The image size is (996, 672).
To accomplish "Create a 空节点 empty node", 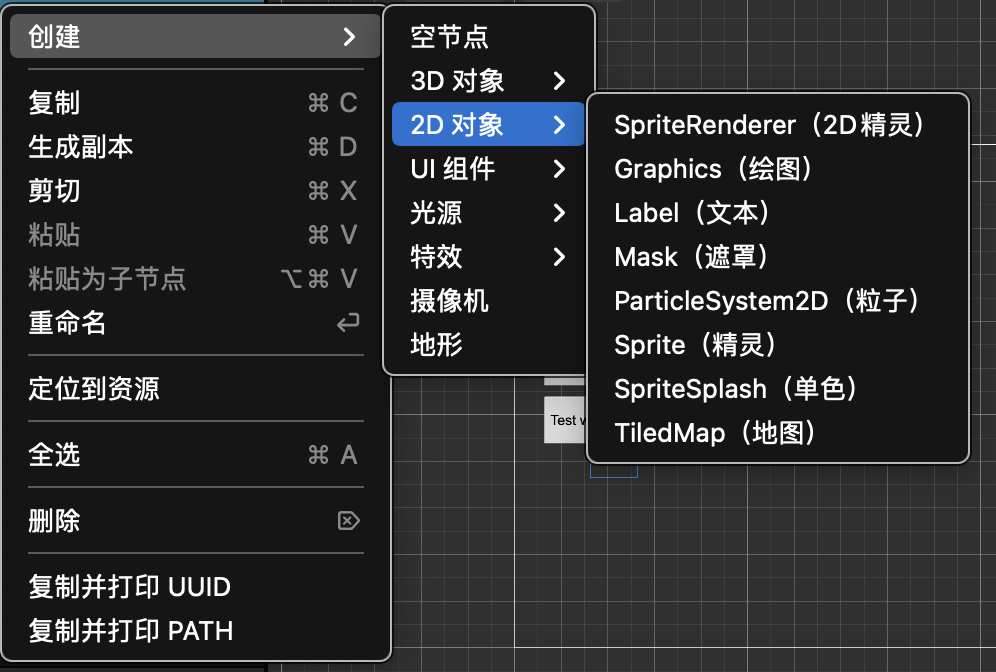I will [488, 36].
